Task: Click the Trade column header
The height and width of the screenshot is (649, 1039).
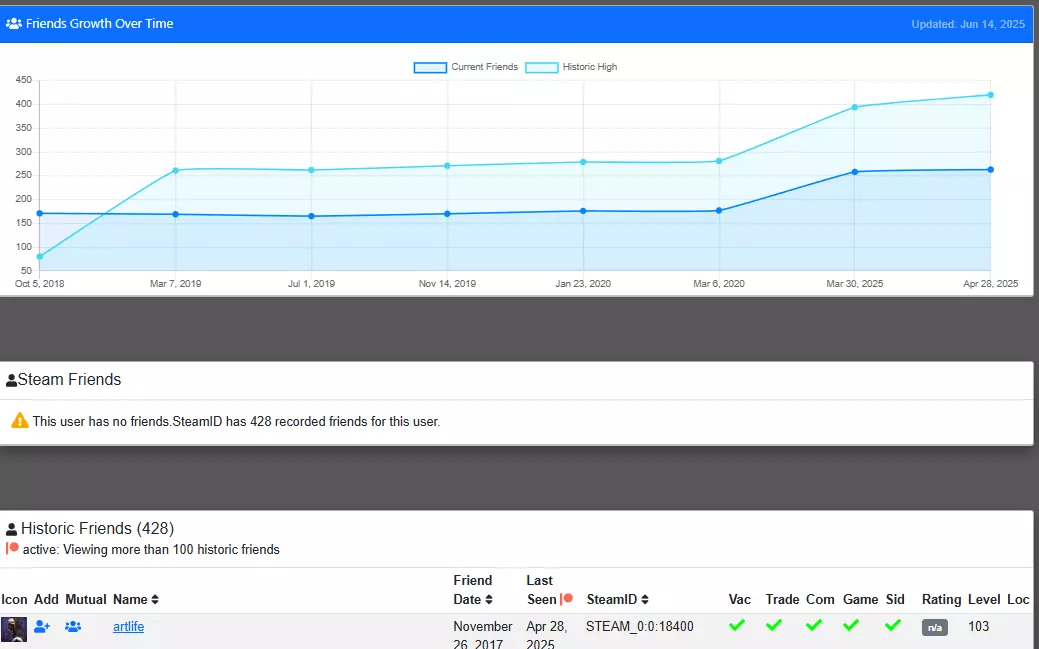Action: (x=782, y=599)
